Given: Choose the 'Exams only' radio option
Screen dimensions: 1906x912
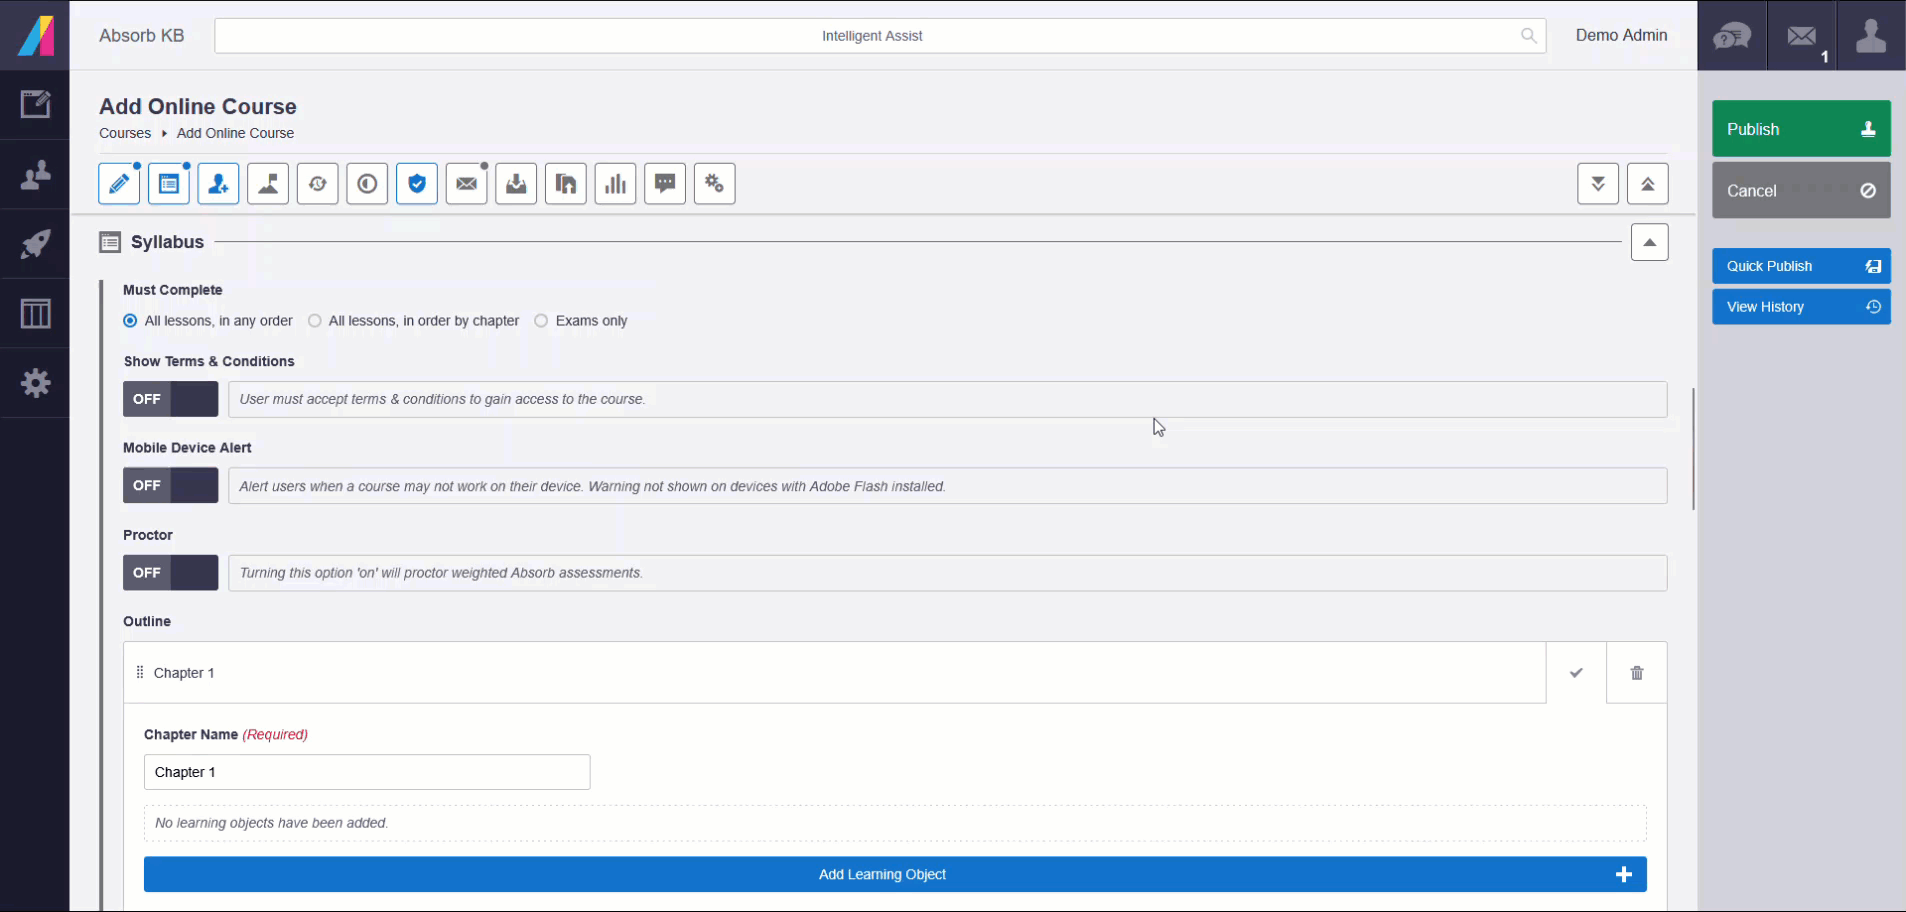Looking at the screenshot, I should [x=541, y=321].
